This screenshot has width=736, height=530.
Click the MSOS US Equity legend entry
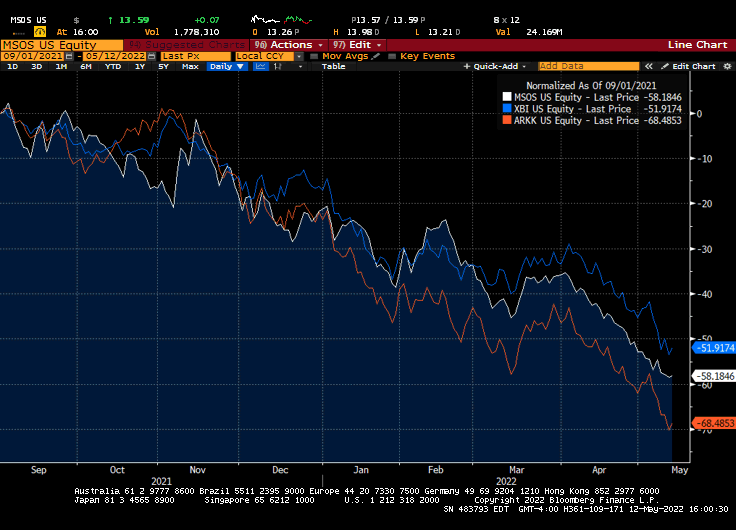point(592,97)
